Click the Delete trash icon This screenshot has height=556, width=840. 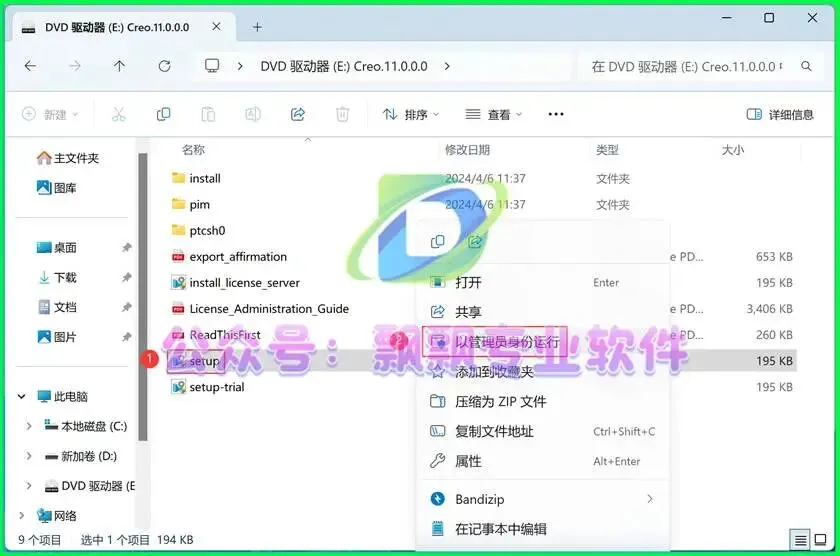(342, 114)
